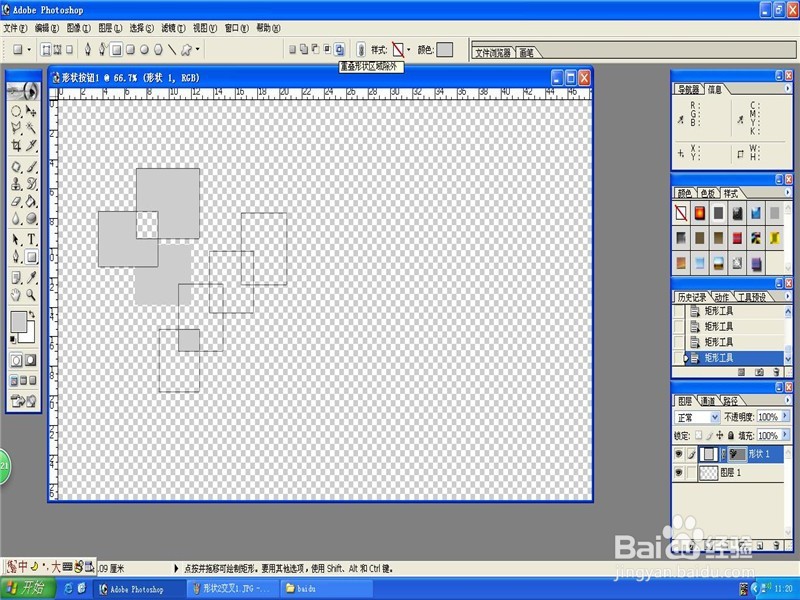This screenshot has height=600, width=800.
Task: Choose Line shape in options bar
Action: pos(172,49)
